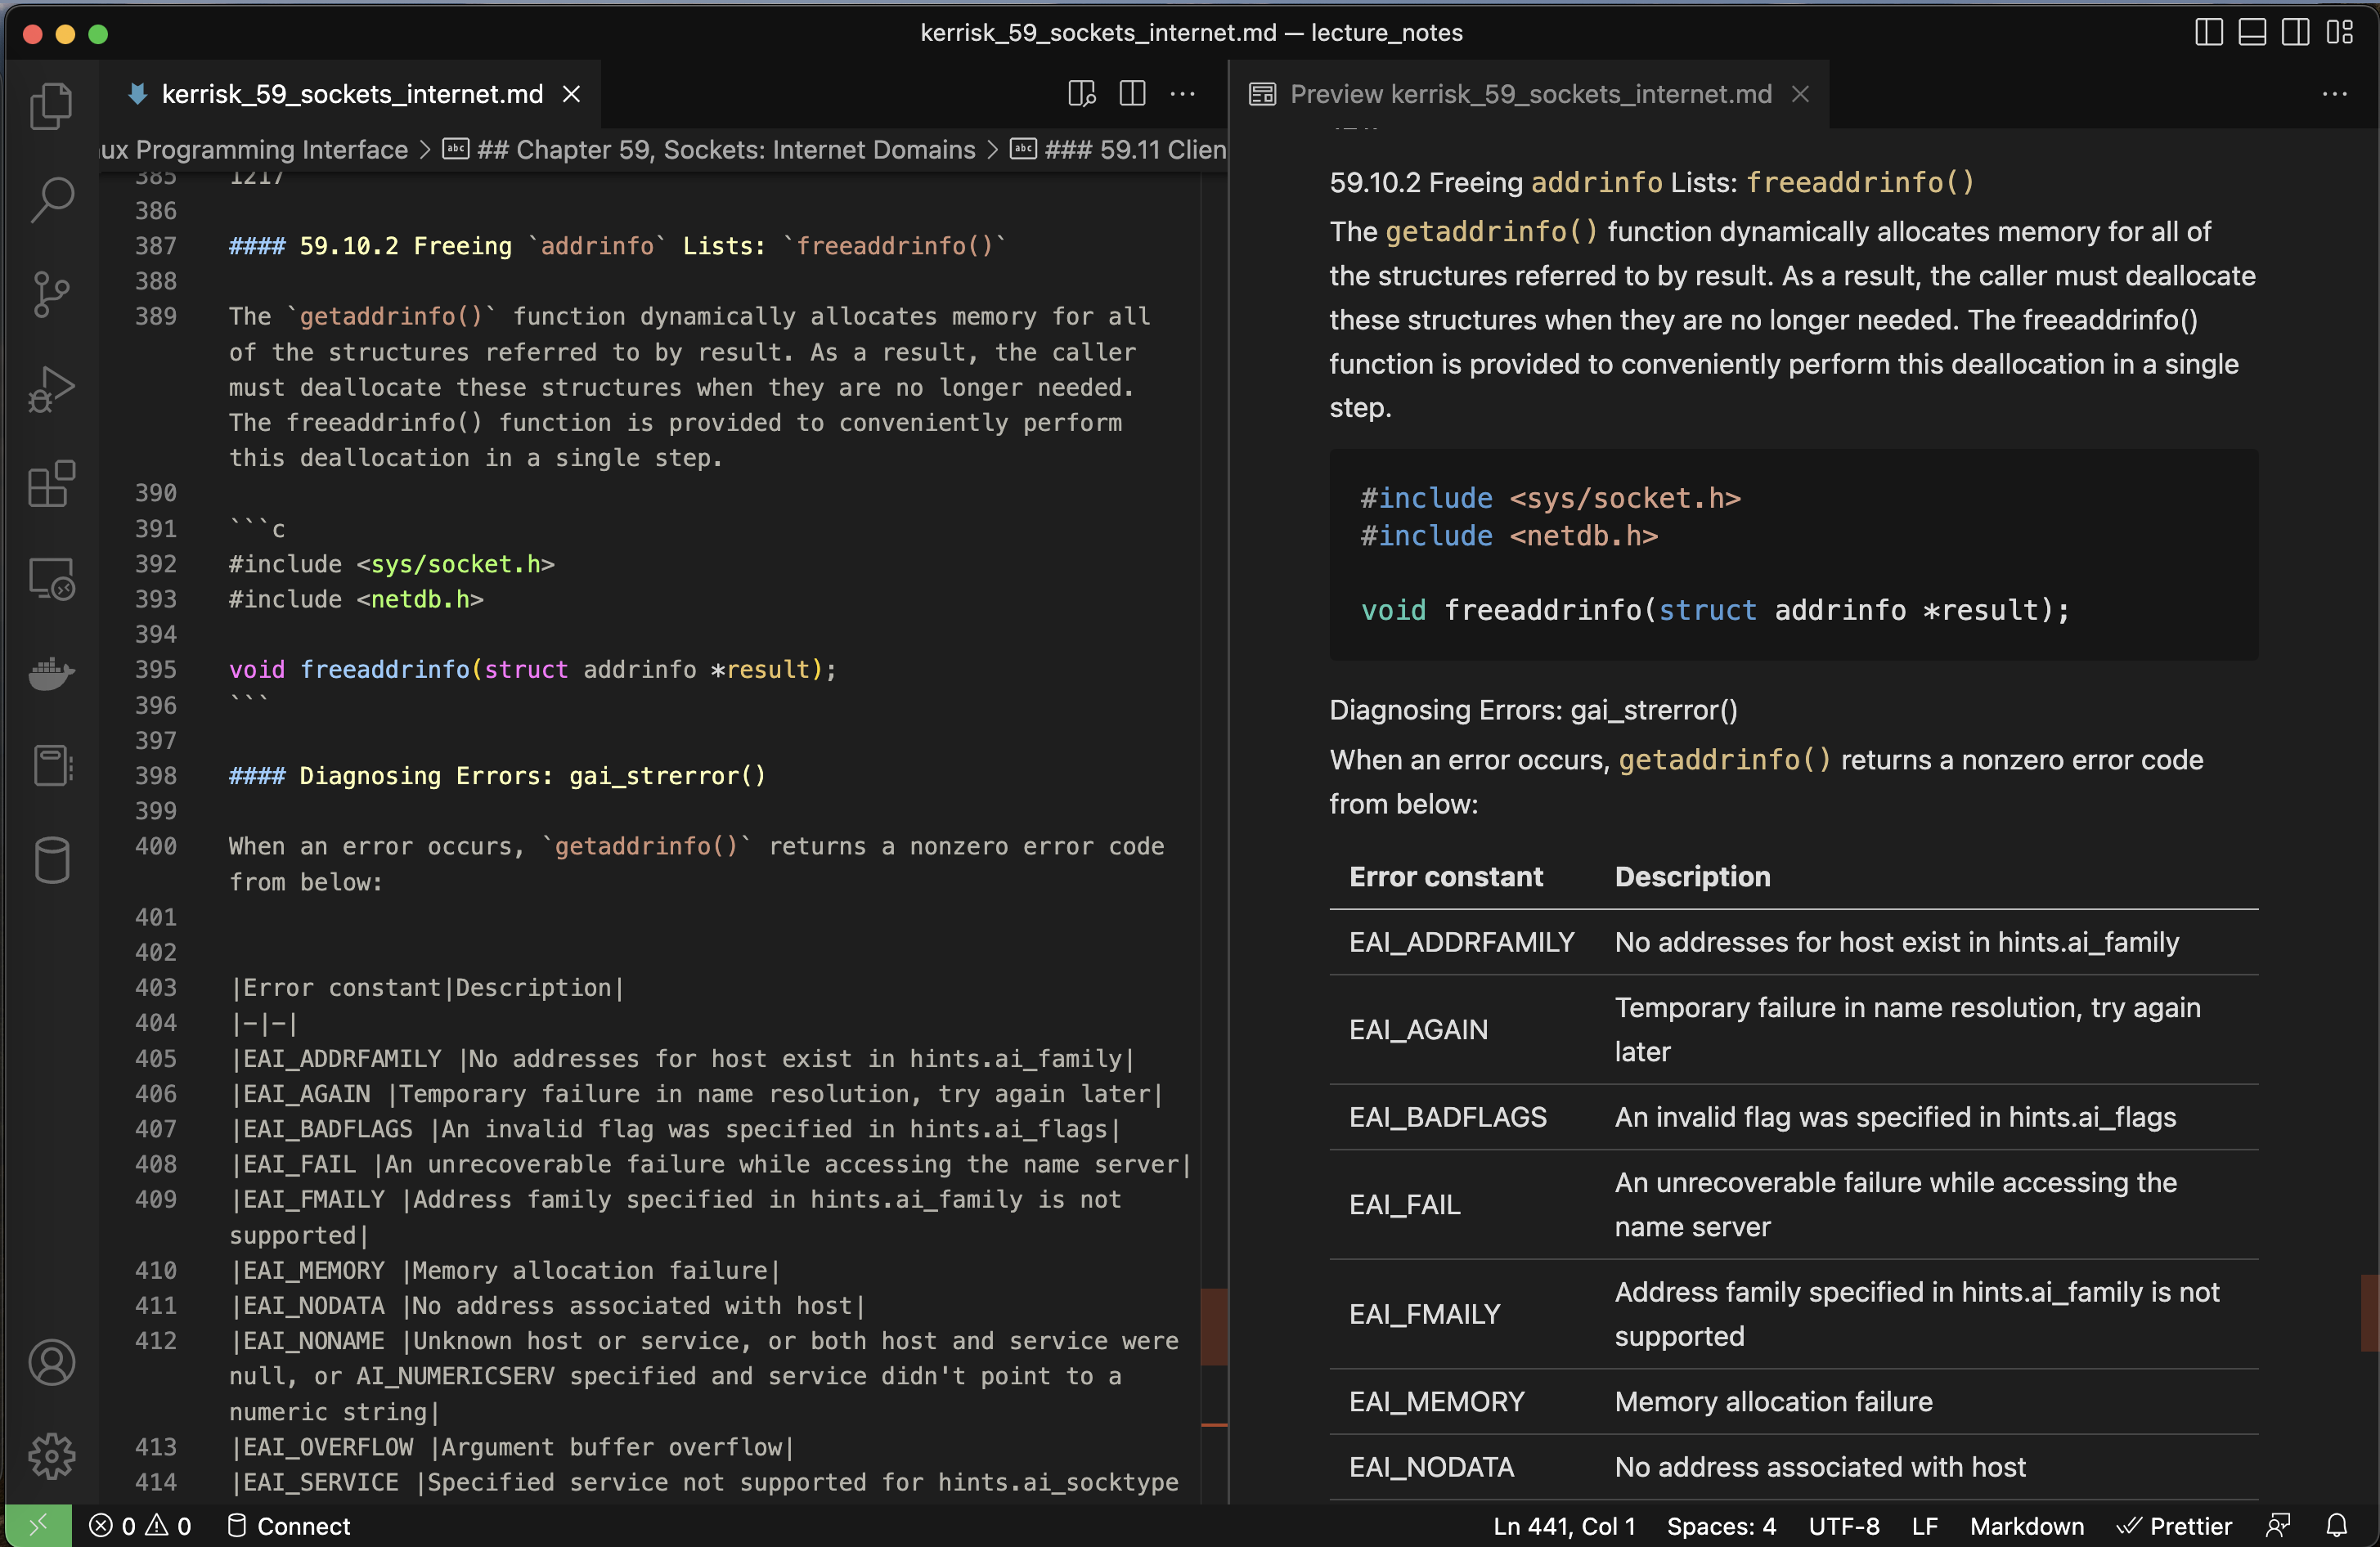Open the Extensions view
This screenshot has height=1547, width=2380.
tap(51, 484)
